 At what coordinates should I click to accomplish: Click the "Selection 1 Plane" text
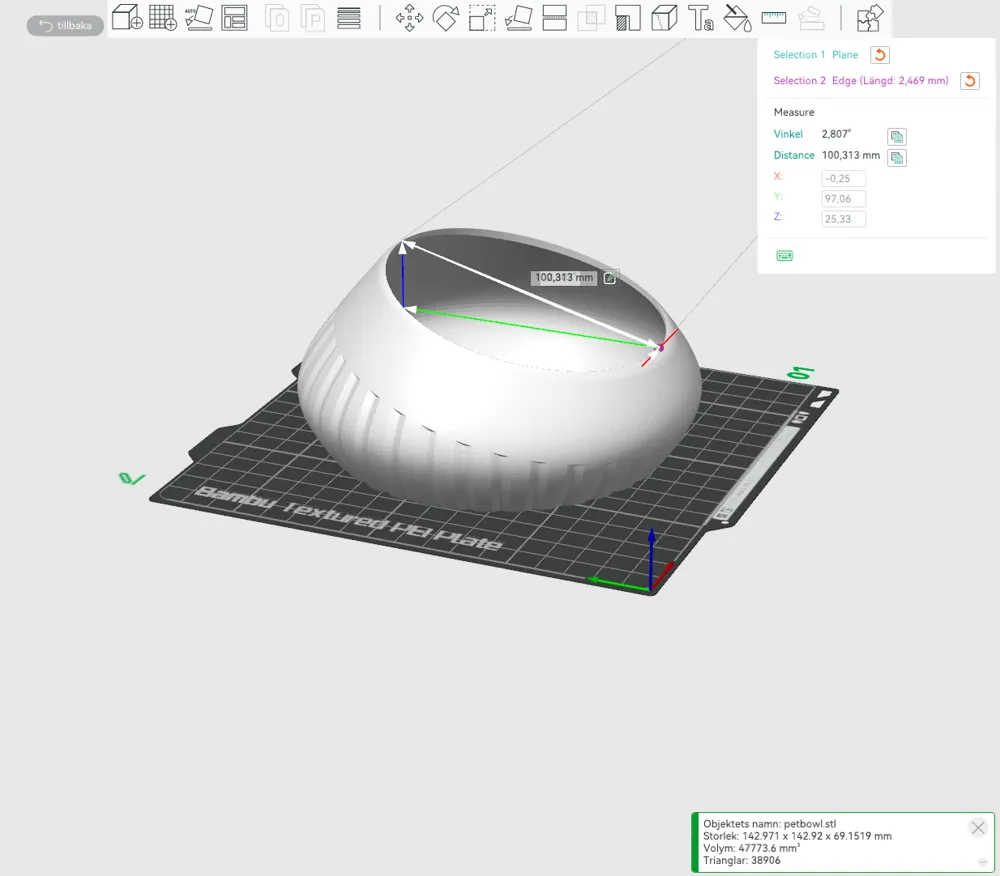(x=816, y=55)
